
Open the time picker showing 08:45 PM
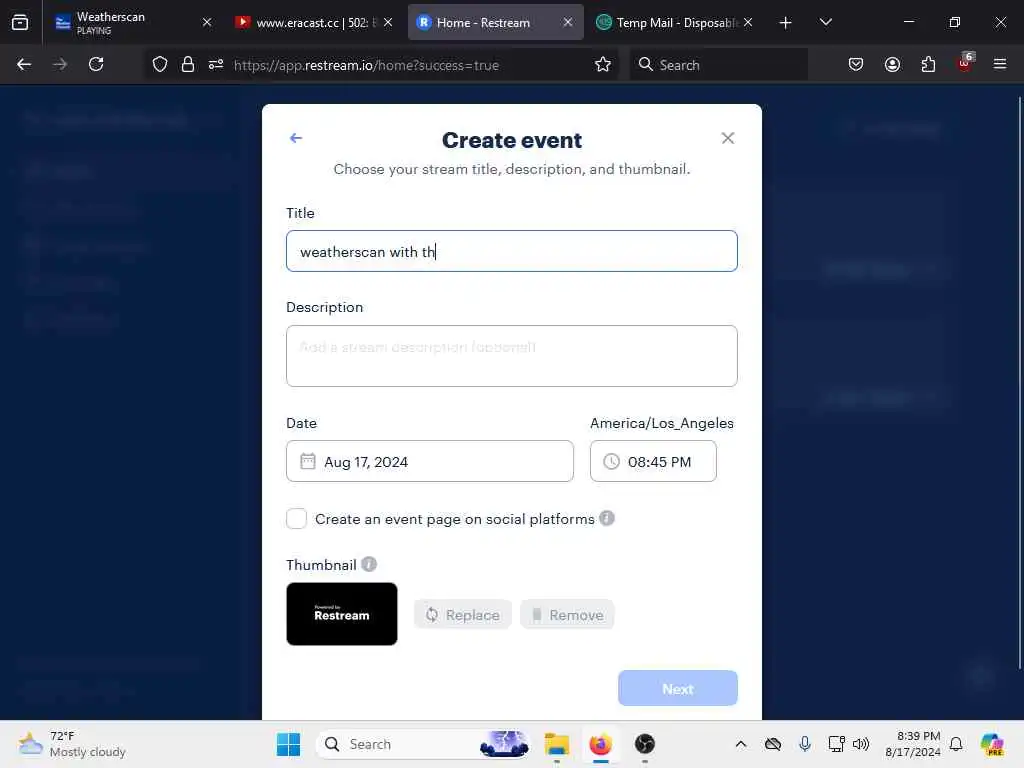pos(653,462)
